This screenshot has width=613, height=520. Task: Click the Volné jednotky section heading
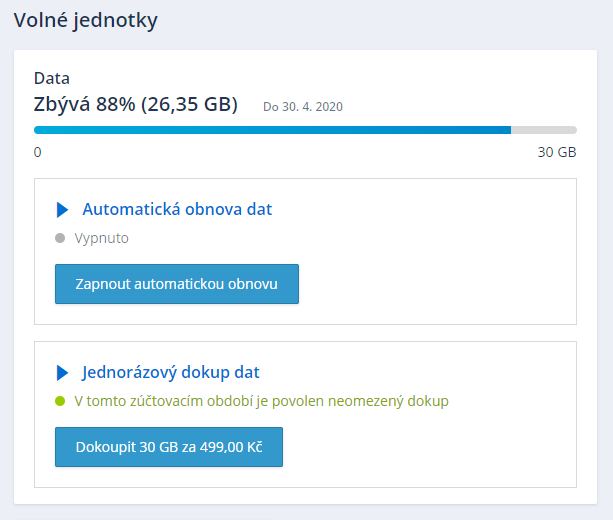pos(86,20)
